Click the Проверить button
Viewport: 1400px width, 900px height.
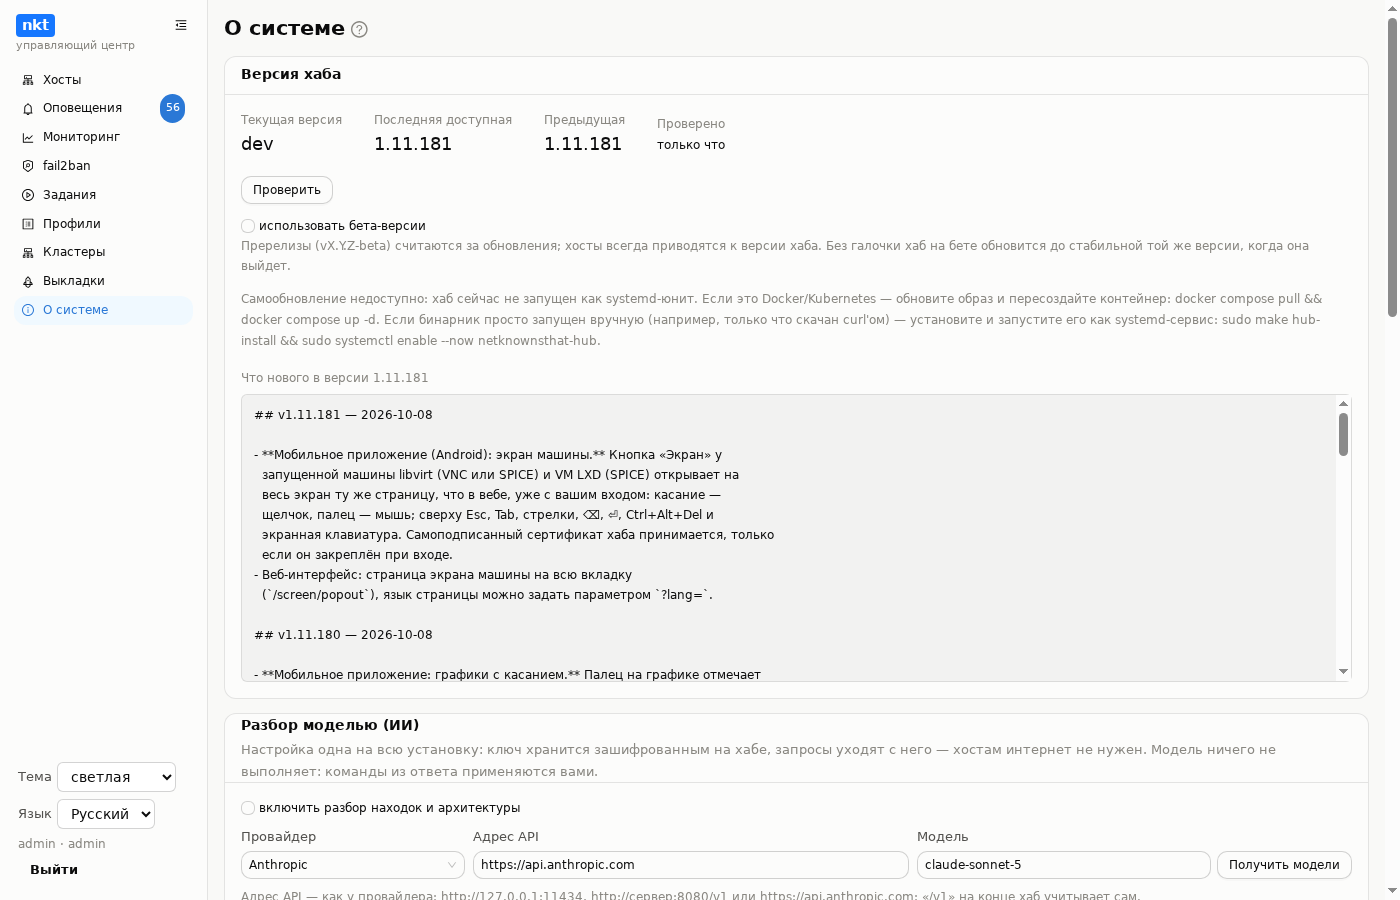(287, 190)
